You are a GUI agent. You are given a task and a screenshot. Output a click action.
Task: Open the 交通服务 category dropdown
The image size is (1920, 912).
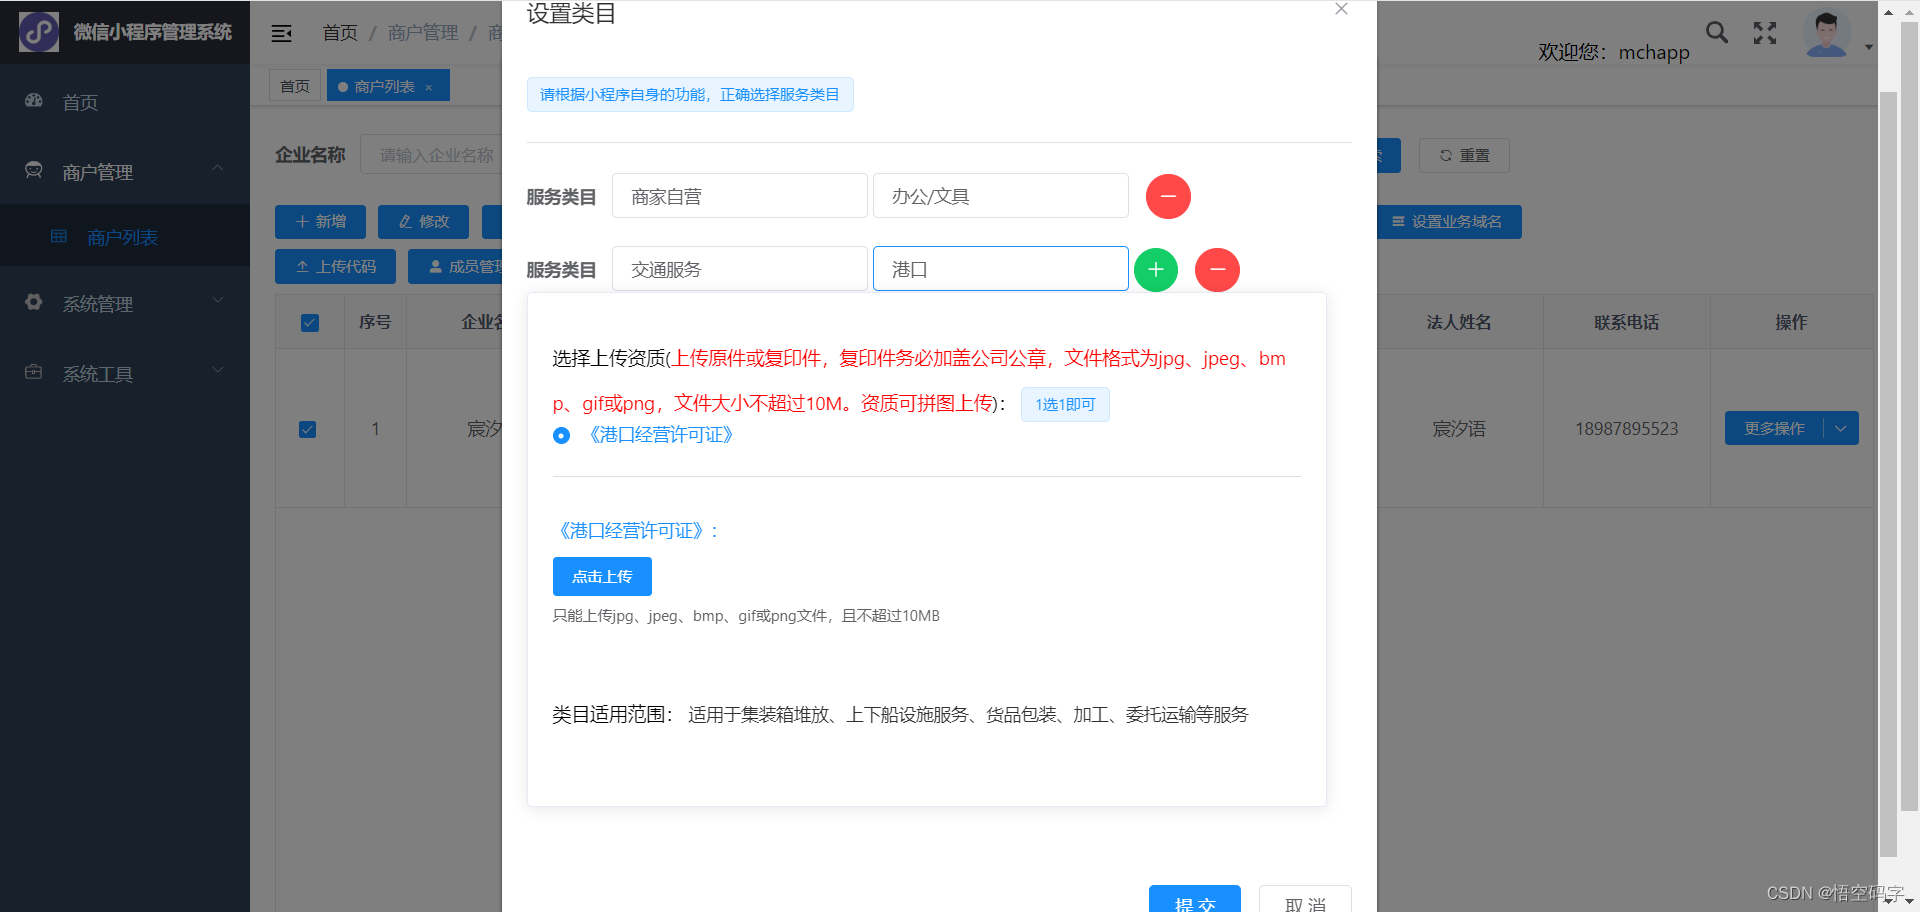(x=740, y=269)
